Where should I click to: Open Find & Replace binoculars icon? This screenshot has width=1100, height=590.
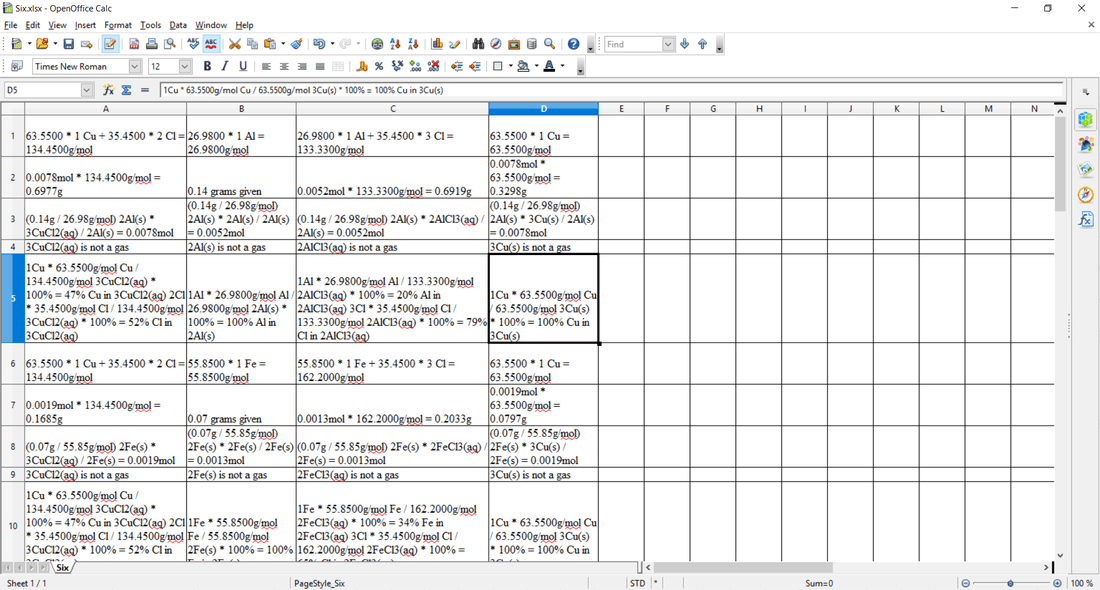pyautogui.click(x=478, y=44)
